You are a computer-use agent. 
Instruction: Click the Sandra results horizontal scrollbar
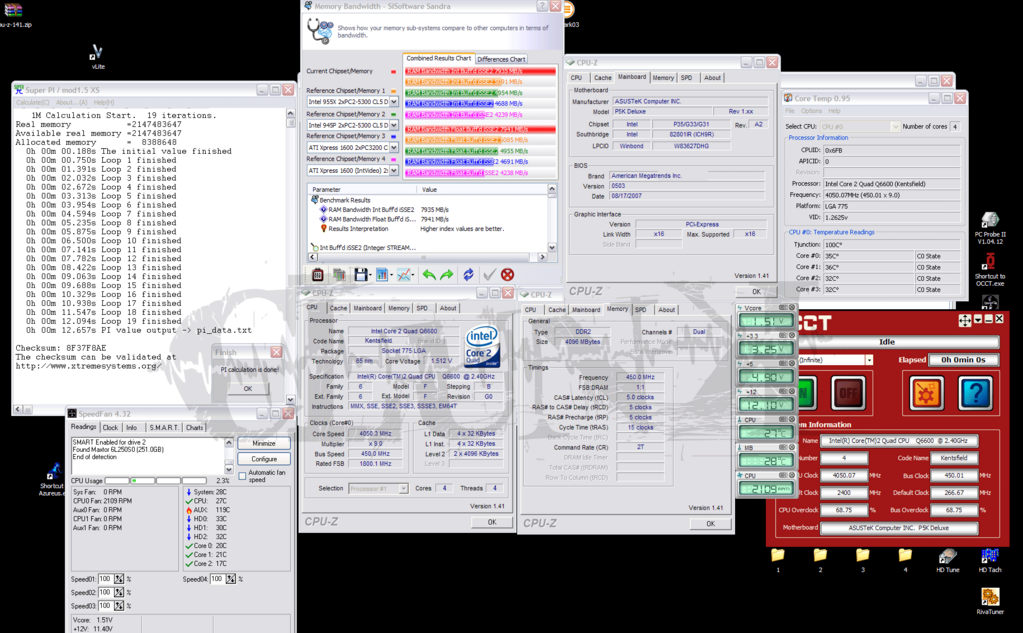point(427,257)
